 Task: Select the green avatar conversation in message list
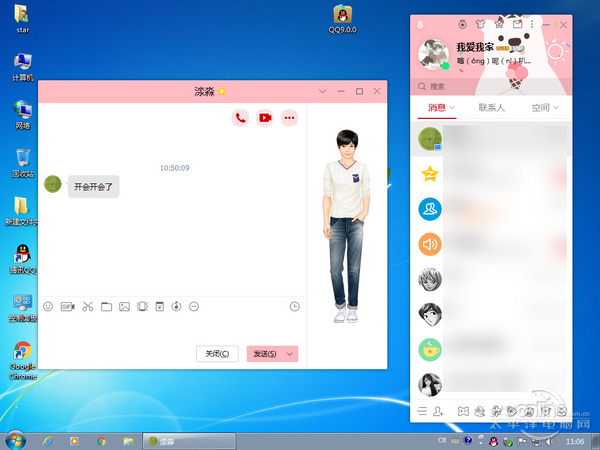pos(491,139)
